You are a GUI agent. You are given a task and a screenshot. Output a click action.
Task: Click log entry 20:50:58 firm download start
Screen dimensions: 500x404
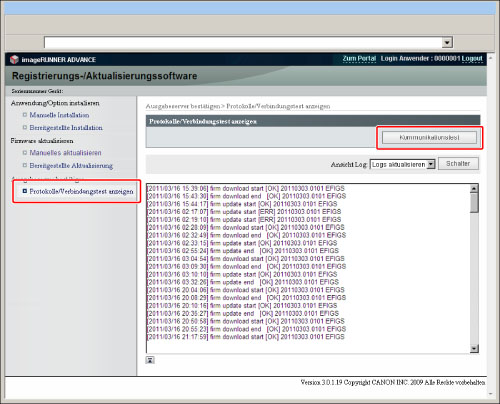pyautogui.click(x=246, y=321)
